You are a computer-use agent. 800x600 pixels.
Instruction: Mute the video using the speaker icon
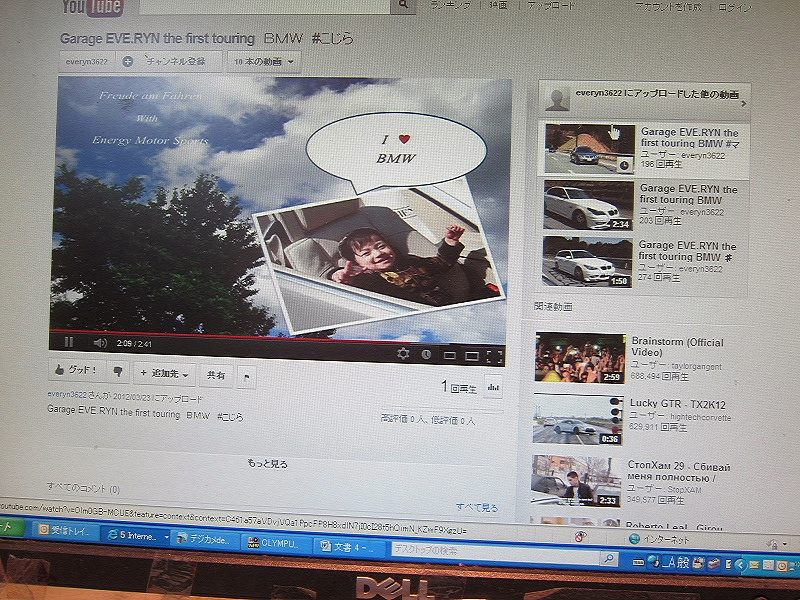point(100,343)
